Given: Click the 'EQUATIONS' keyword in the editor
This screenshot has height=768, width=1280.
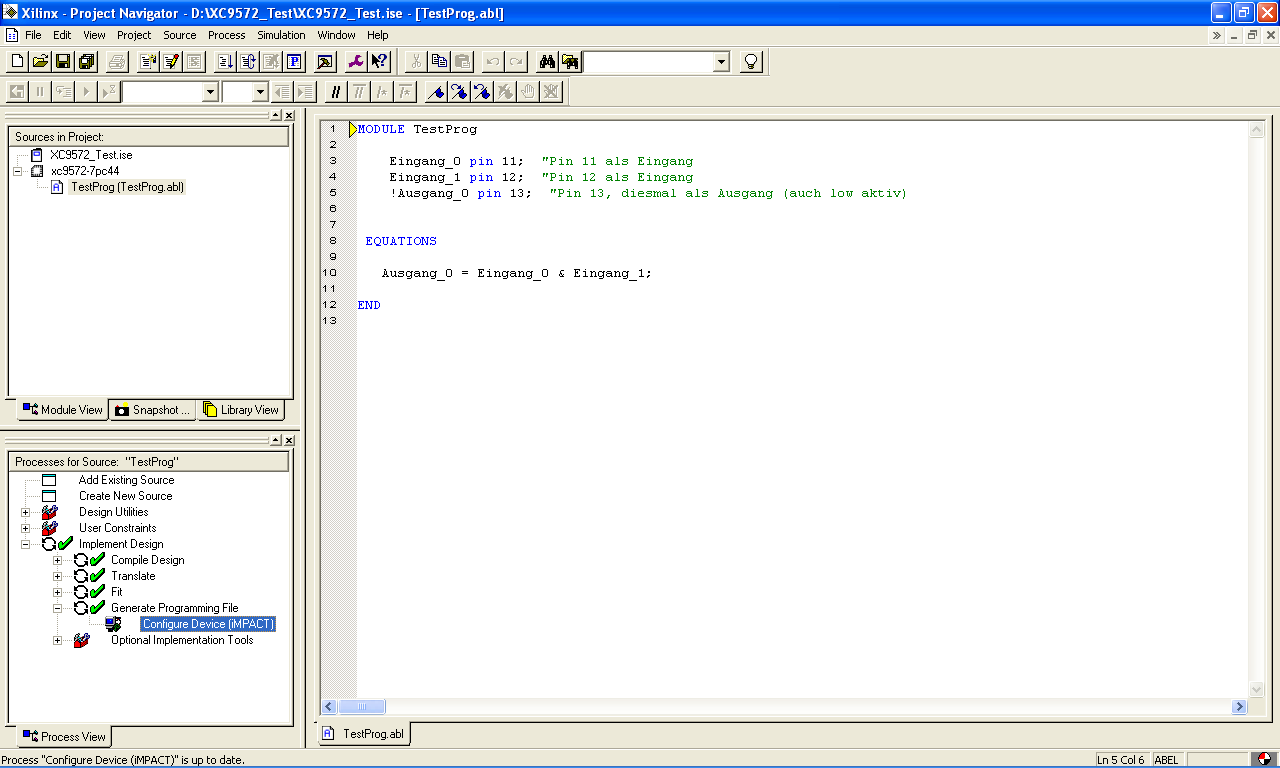Looking at the screenshot, I should (x=401, y=241).
